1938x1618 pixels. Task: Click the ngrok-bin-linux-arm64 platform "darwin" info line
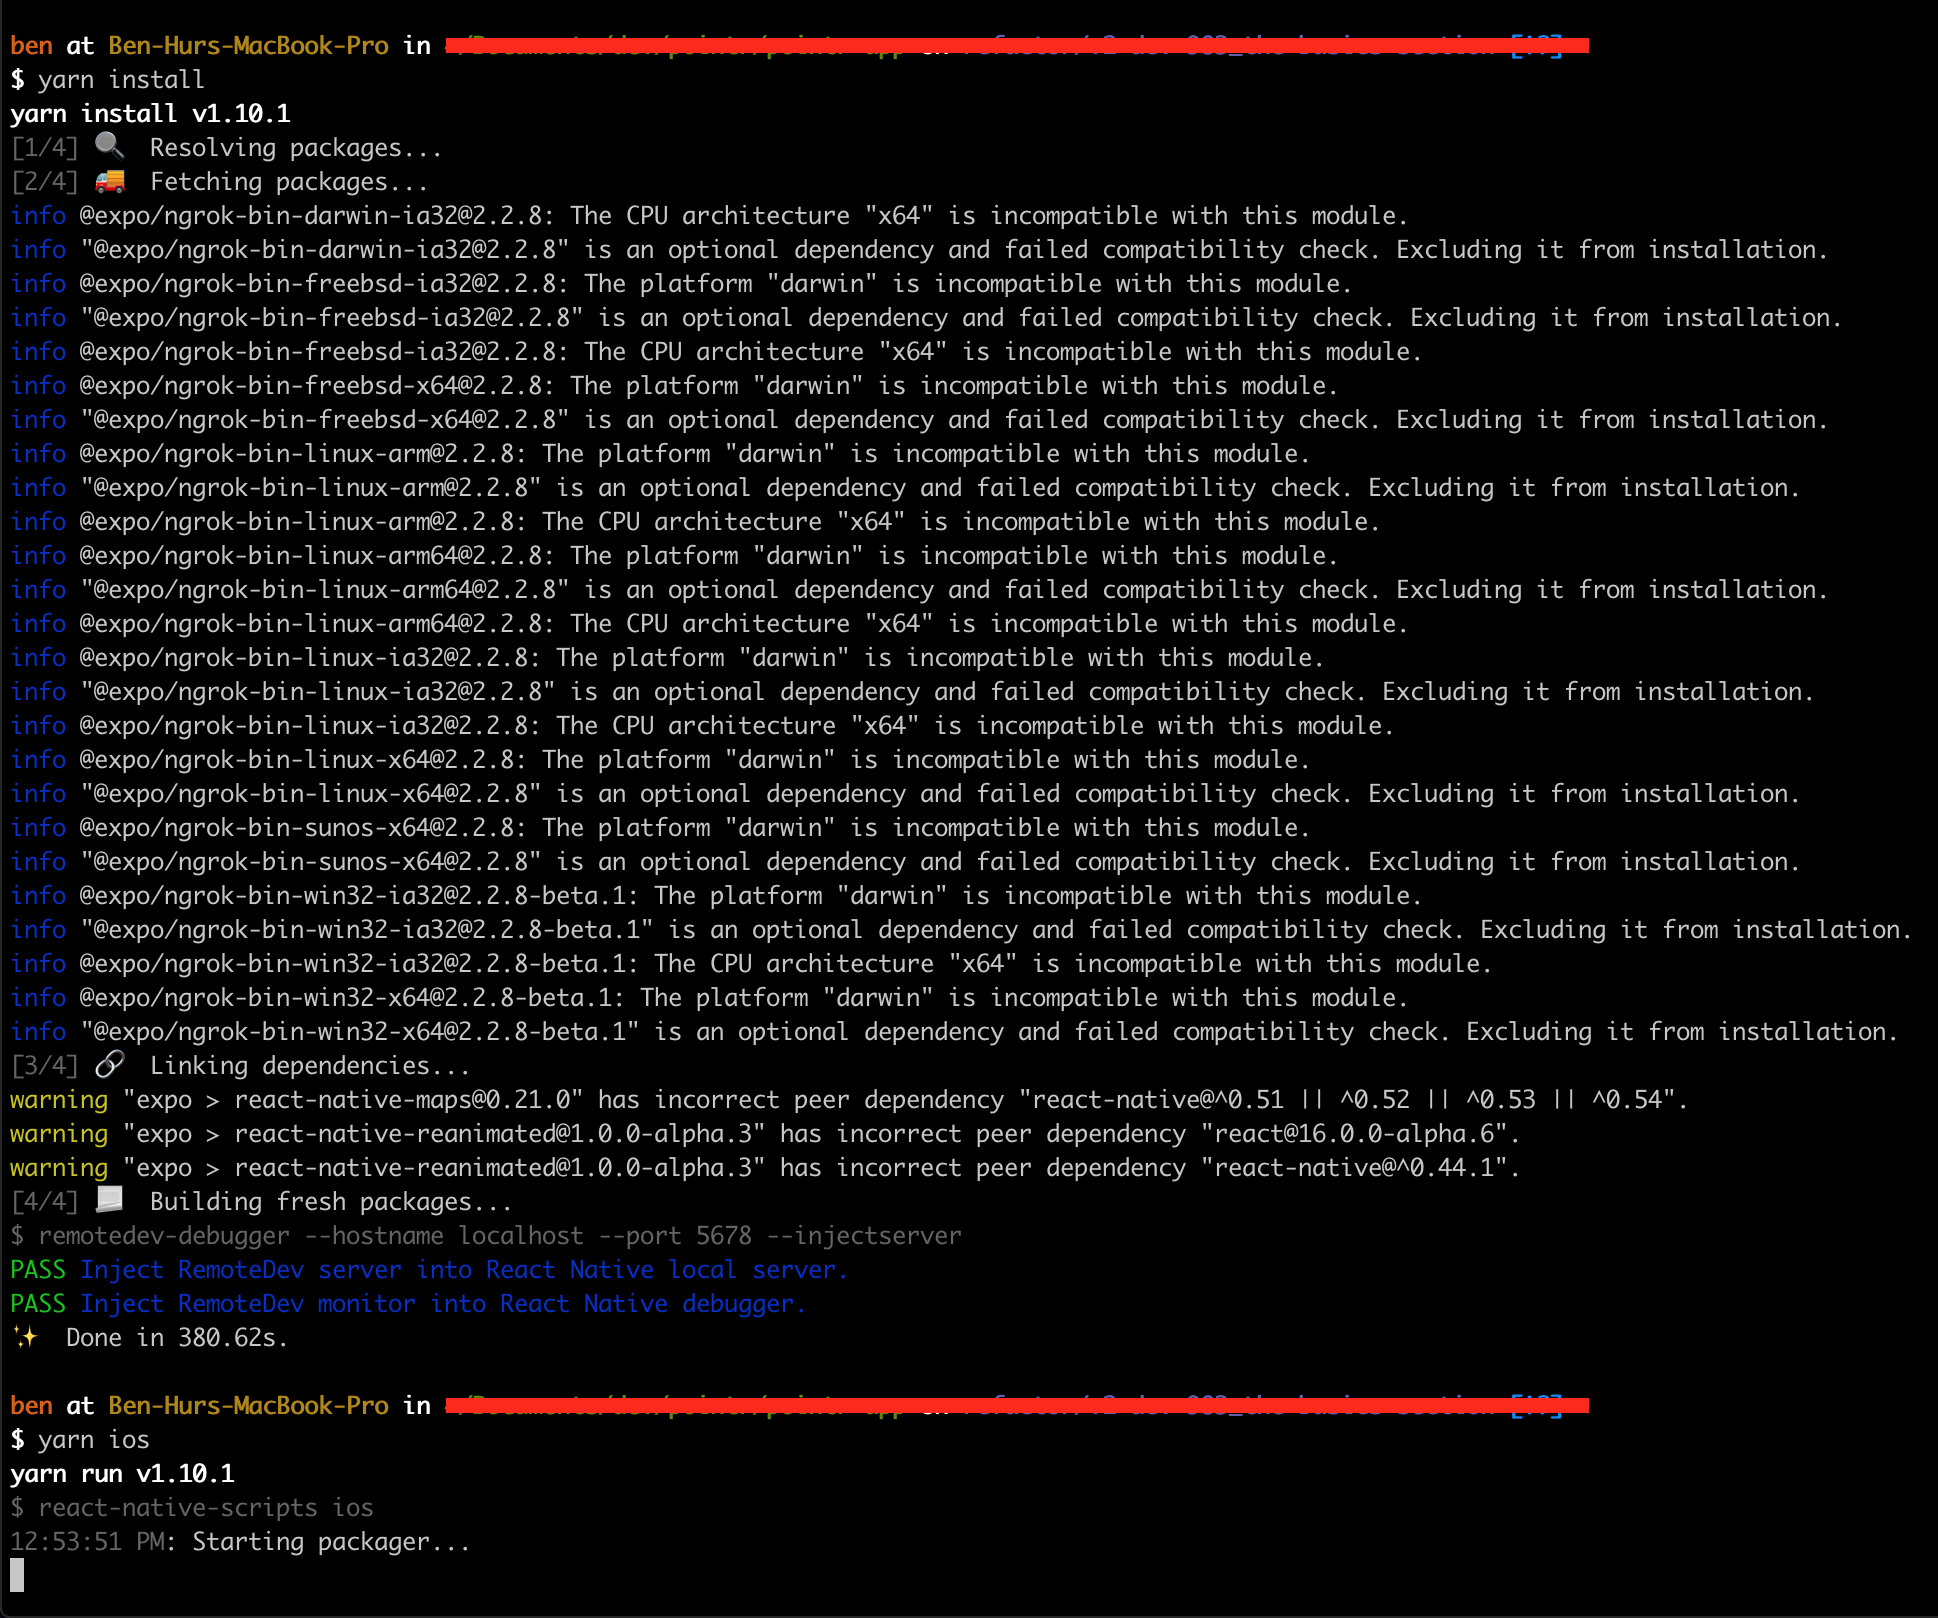click(x=674, y=556)
